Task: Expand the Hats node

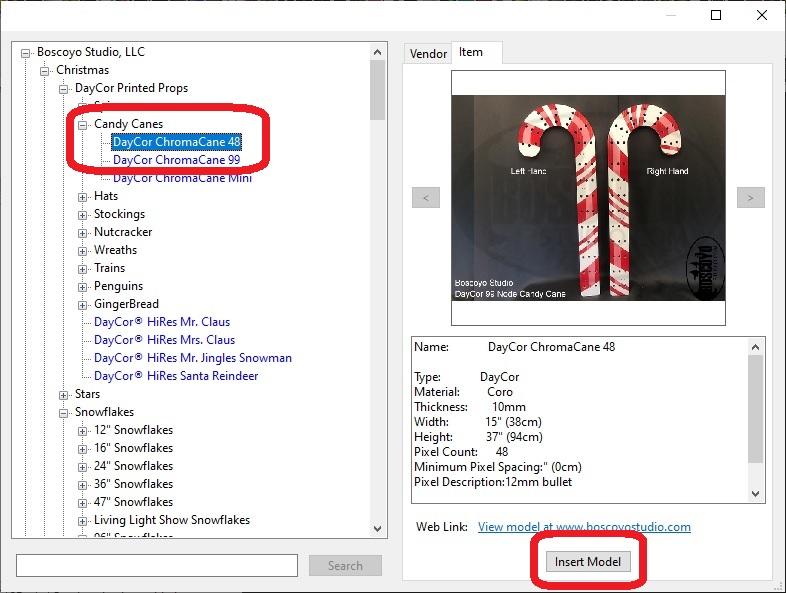Action: pos(82,197)
